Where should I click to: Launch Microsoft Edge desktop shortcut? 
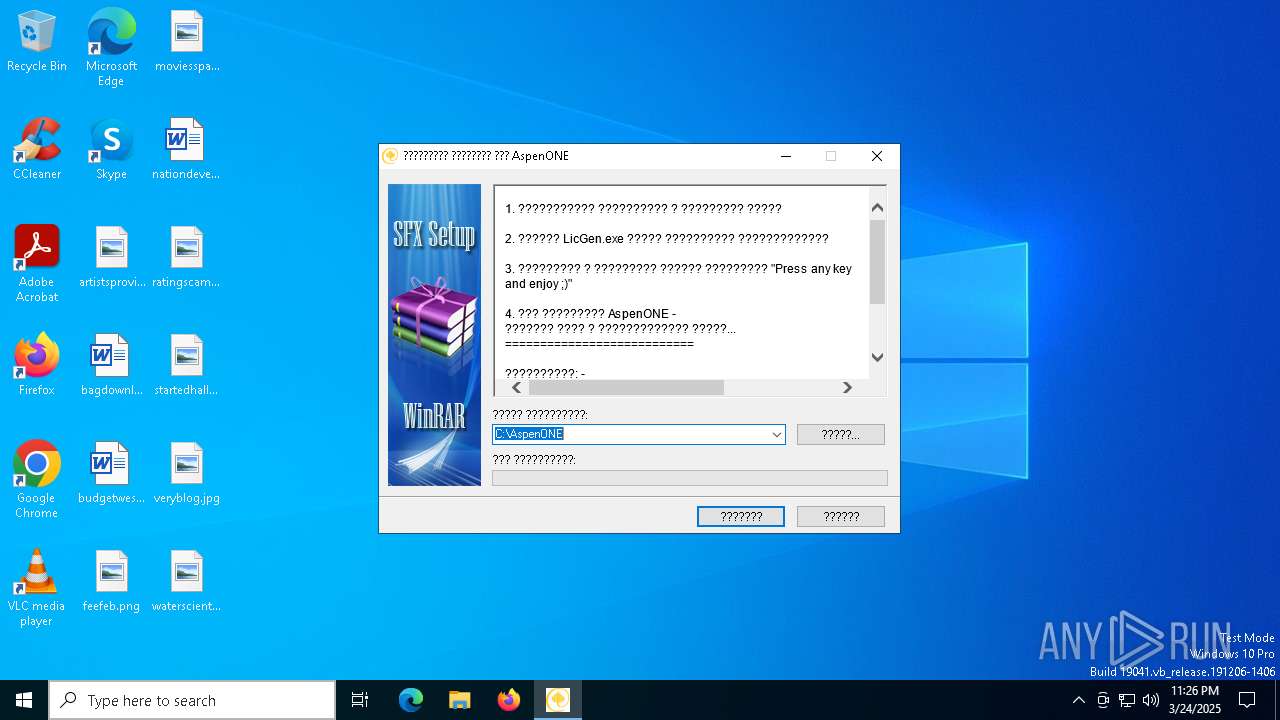(x=111, y=47)
